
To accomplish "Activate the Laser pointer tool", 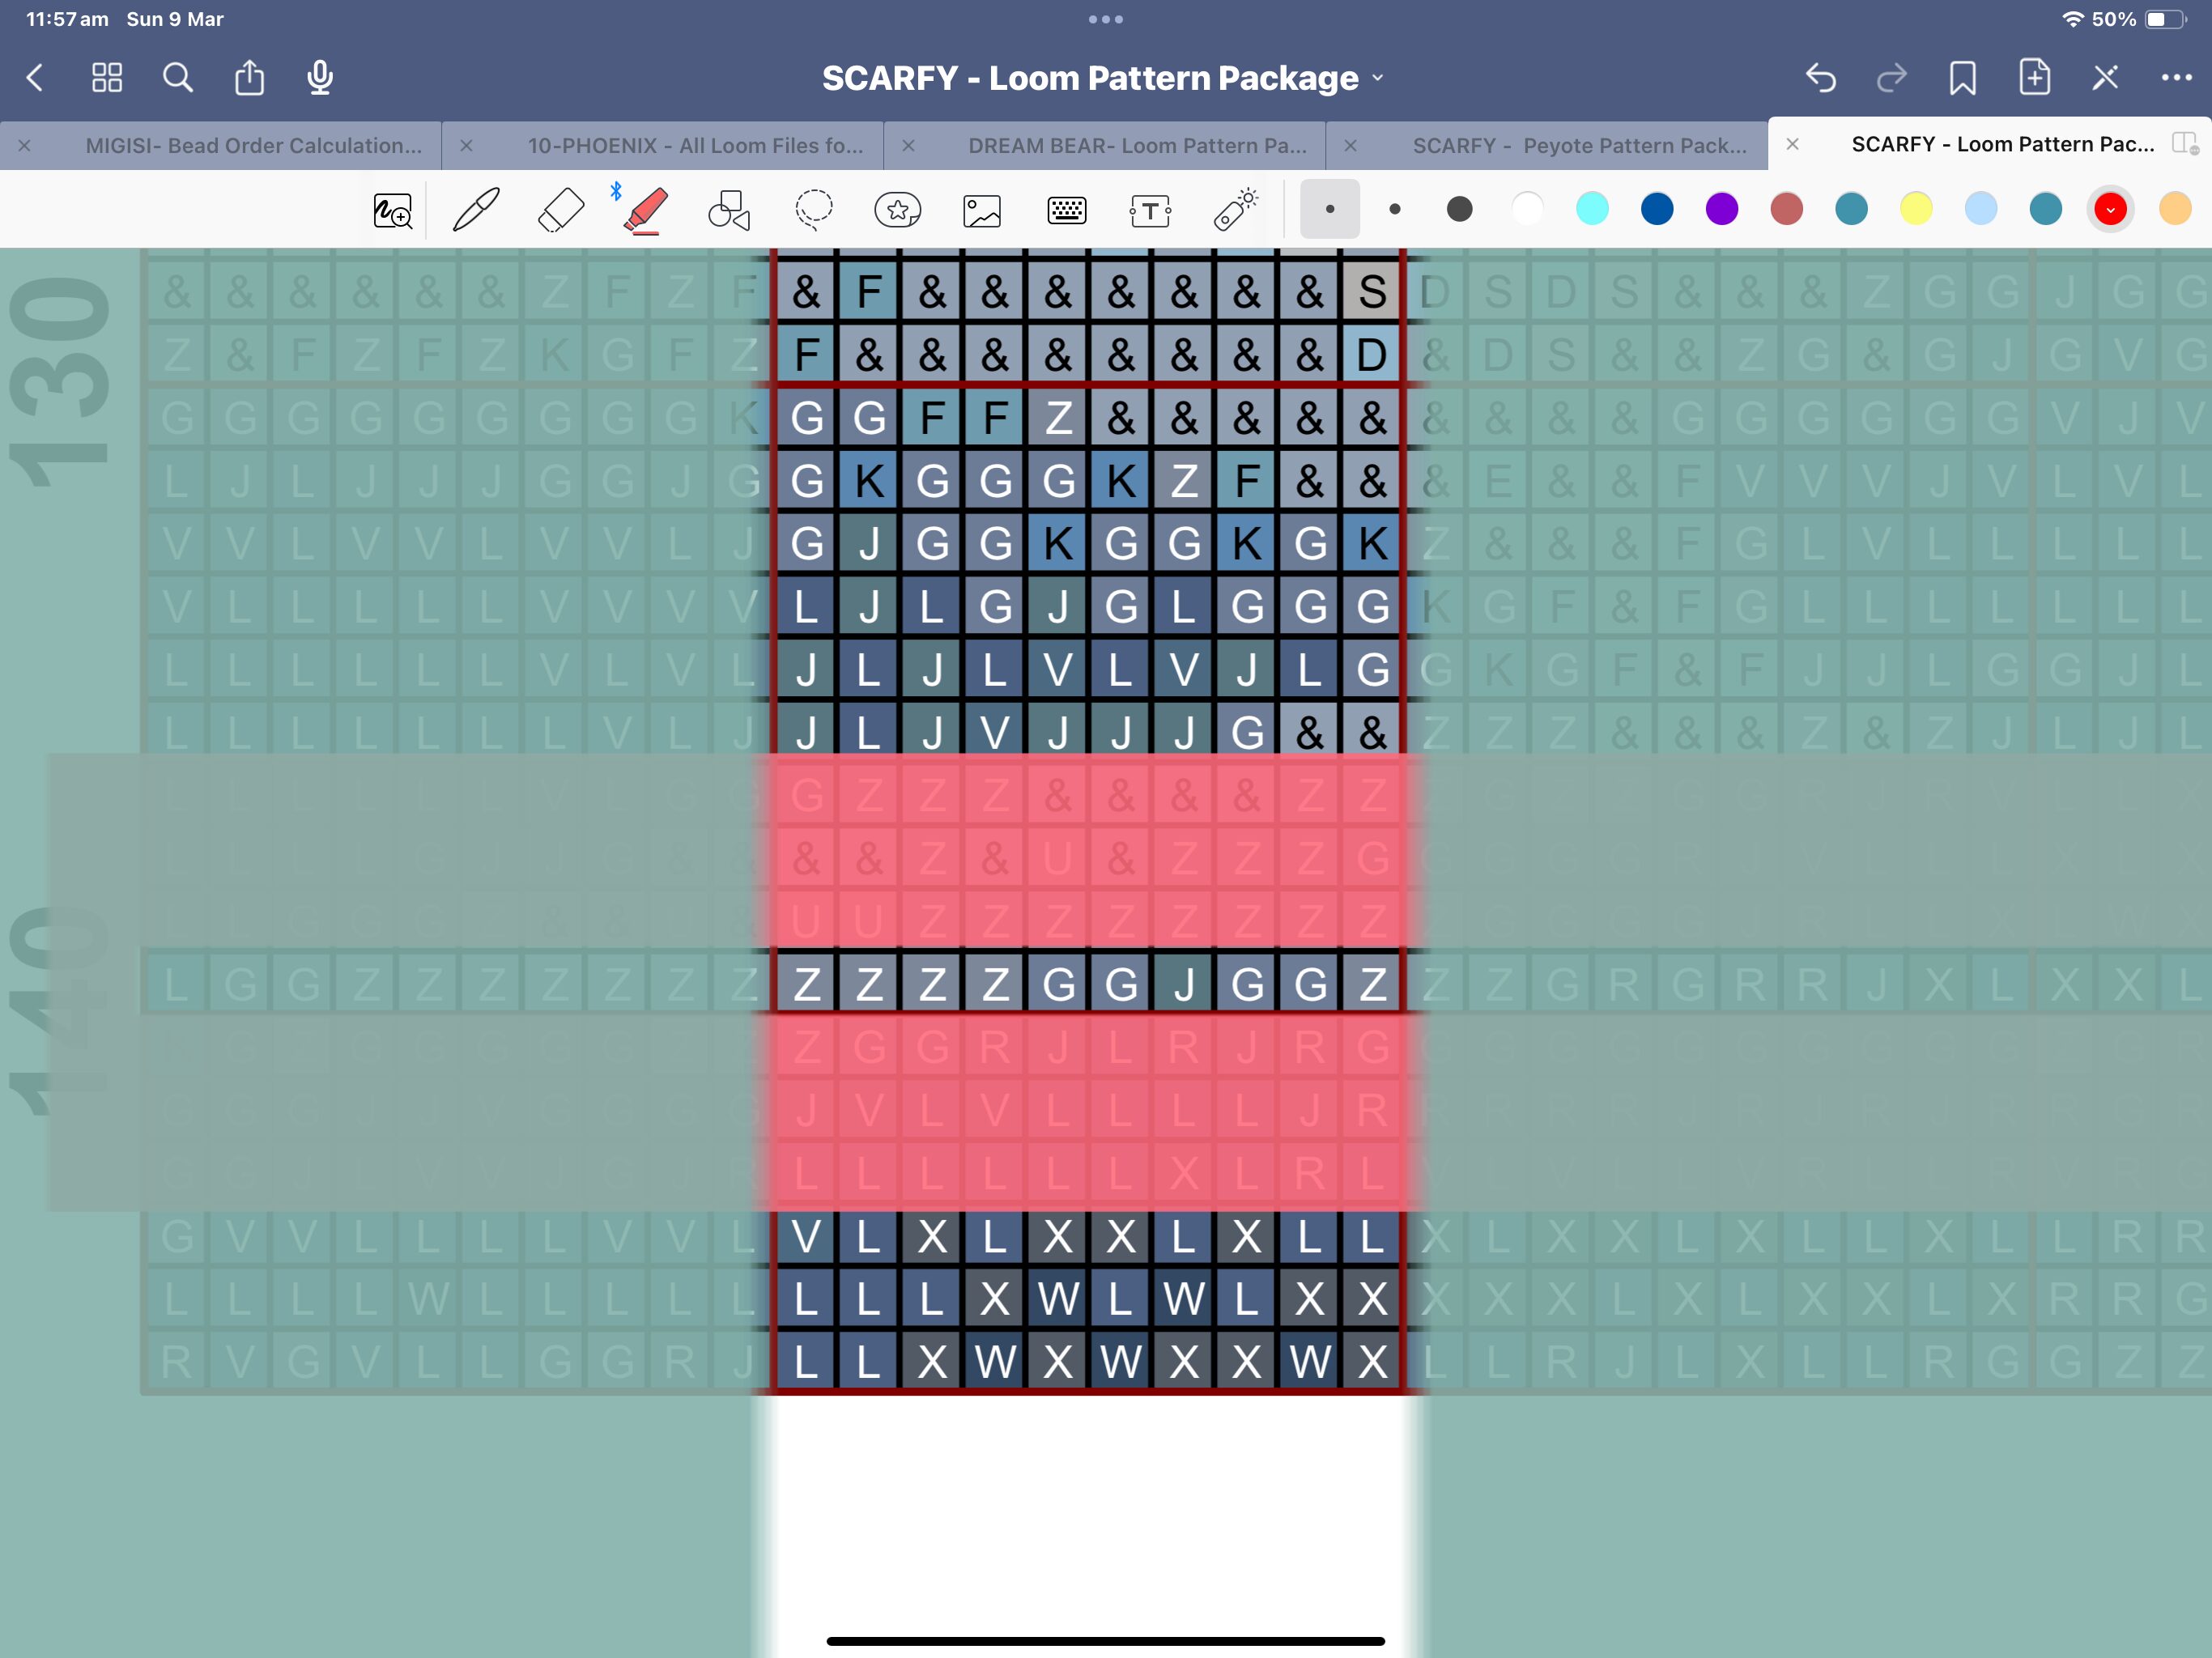I will coord(1236,210).
